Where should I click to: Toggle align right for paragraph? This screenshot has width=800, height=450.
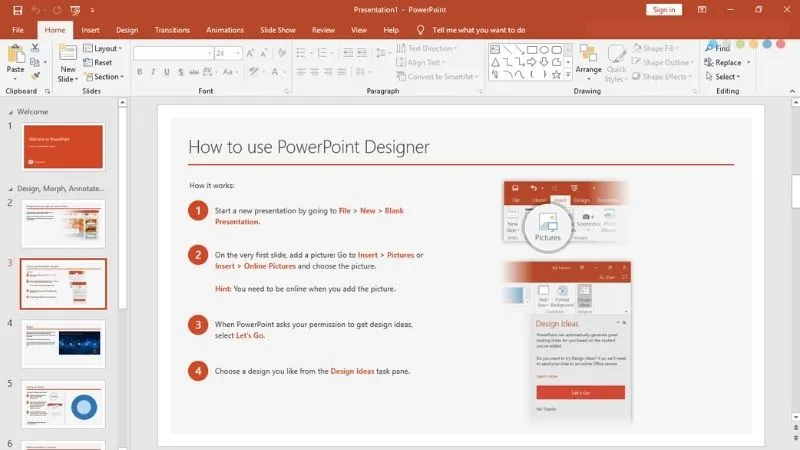pos(329,72)
